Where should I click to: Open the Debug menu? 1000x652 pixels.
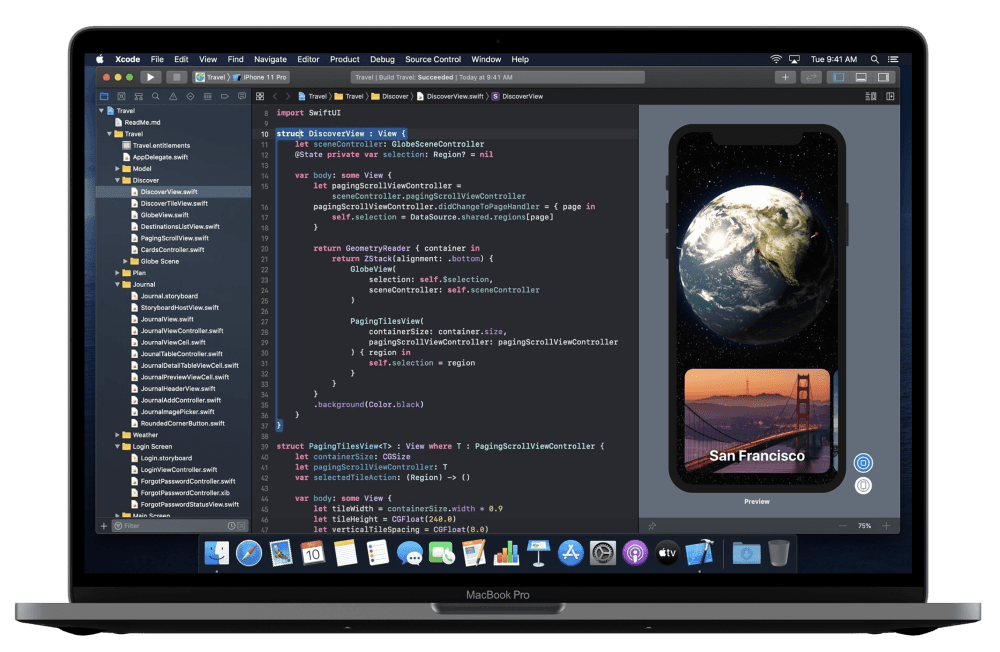[382, 59]
